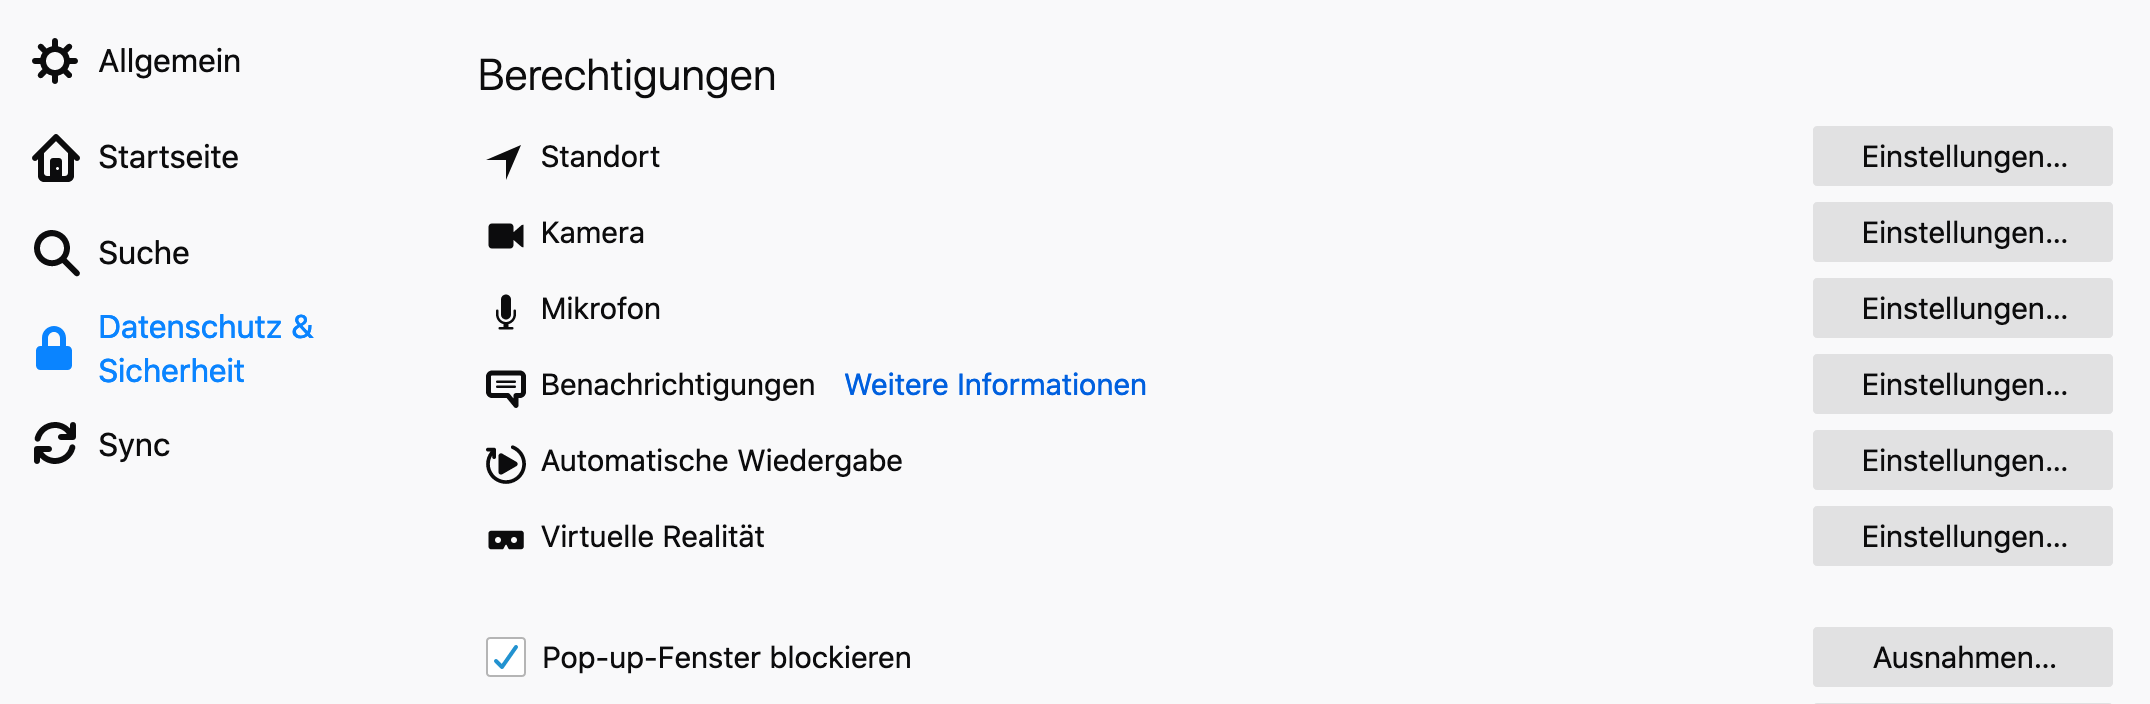Click the house icon for Startseite
2150x704 pixels.
56,158
